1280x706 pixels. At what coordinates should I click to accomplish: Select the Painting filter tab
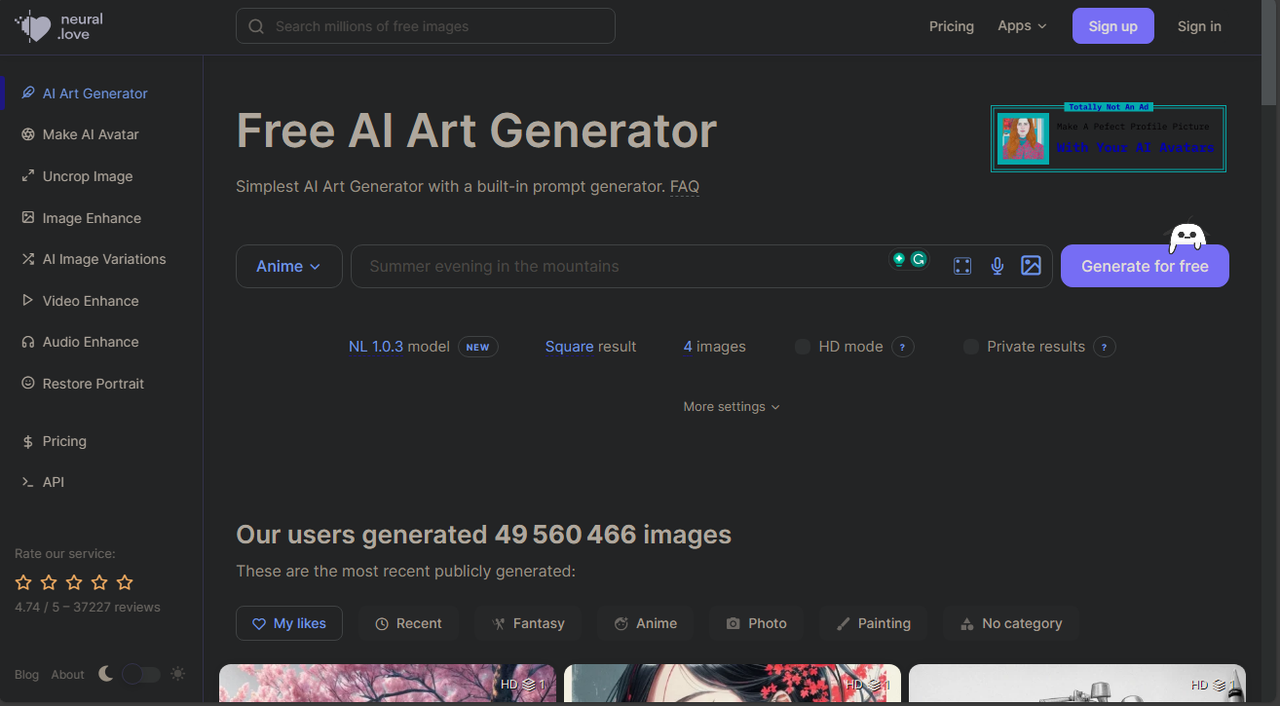873,623
